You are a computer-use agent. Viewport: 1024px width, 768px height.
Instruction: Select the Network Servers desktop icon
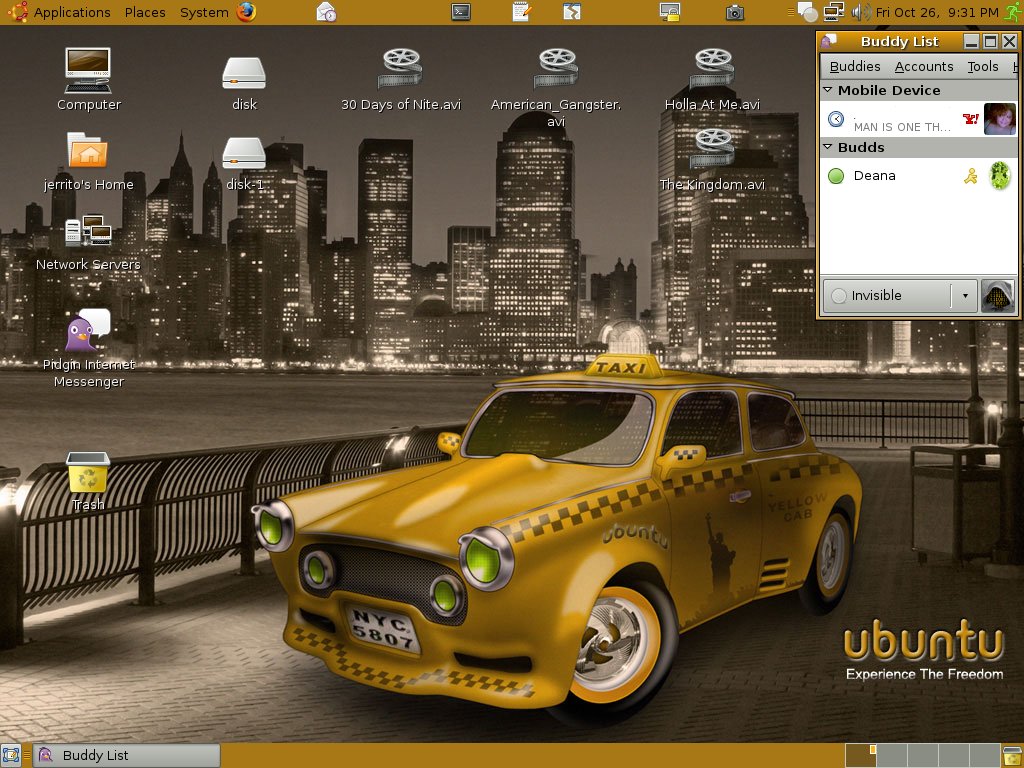(x=88, y=242)
